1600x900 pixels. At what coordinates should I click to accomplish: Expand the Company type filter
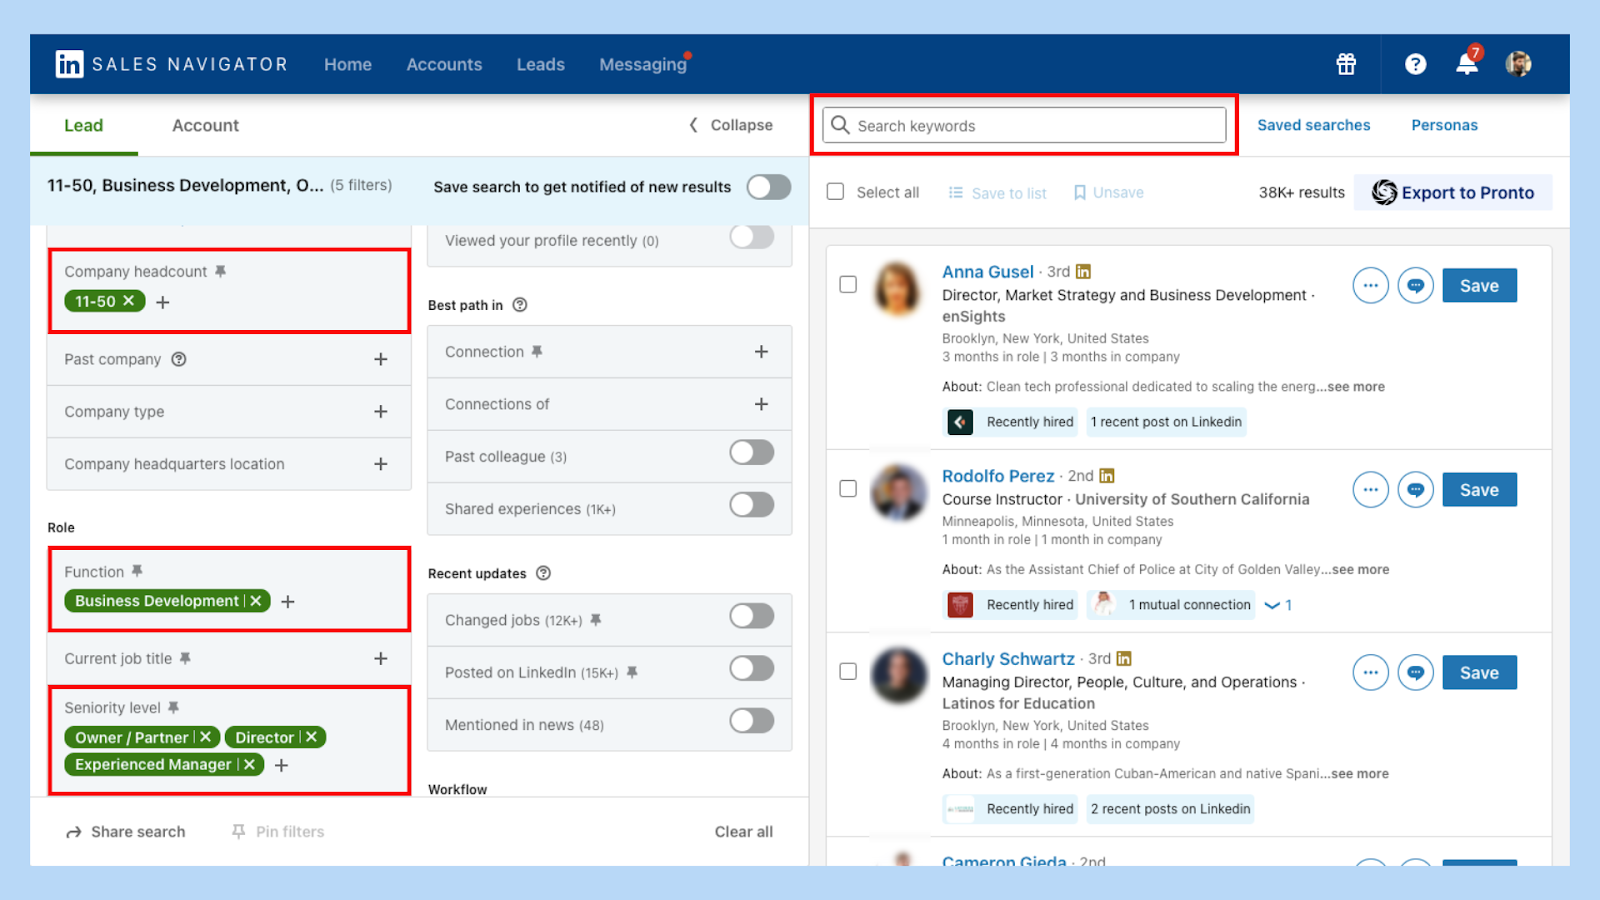[380, 412]
